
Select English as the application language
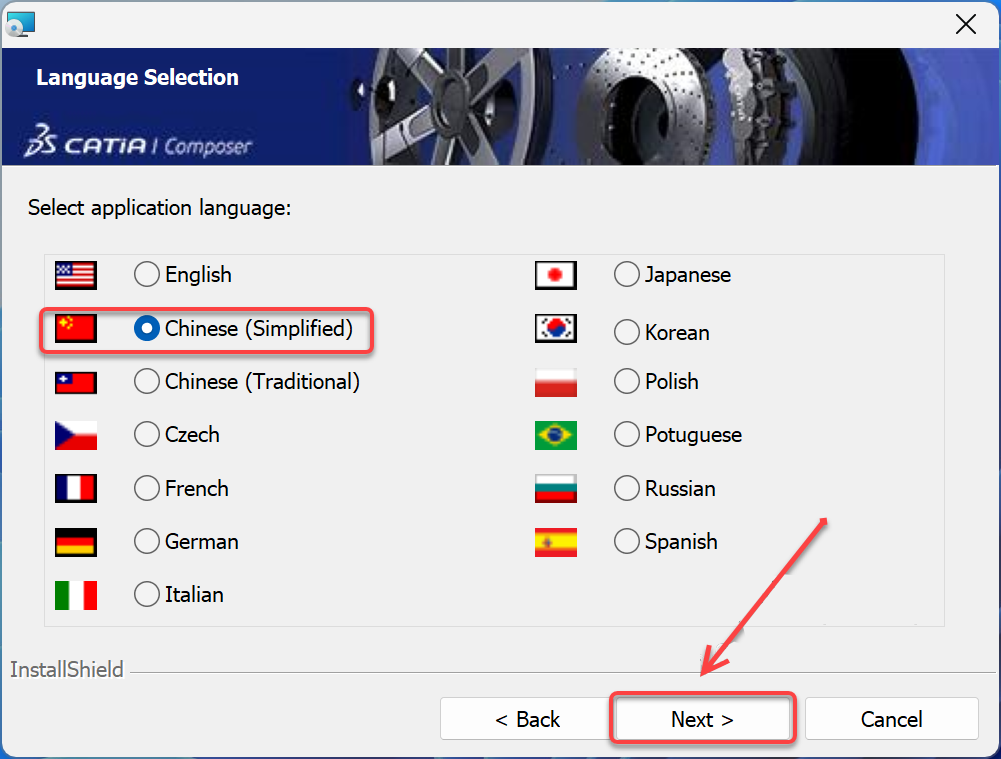146,275
